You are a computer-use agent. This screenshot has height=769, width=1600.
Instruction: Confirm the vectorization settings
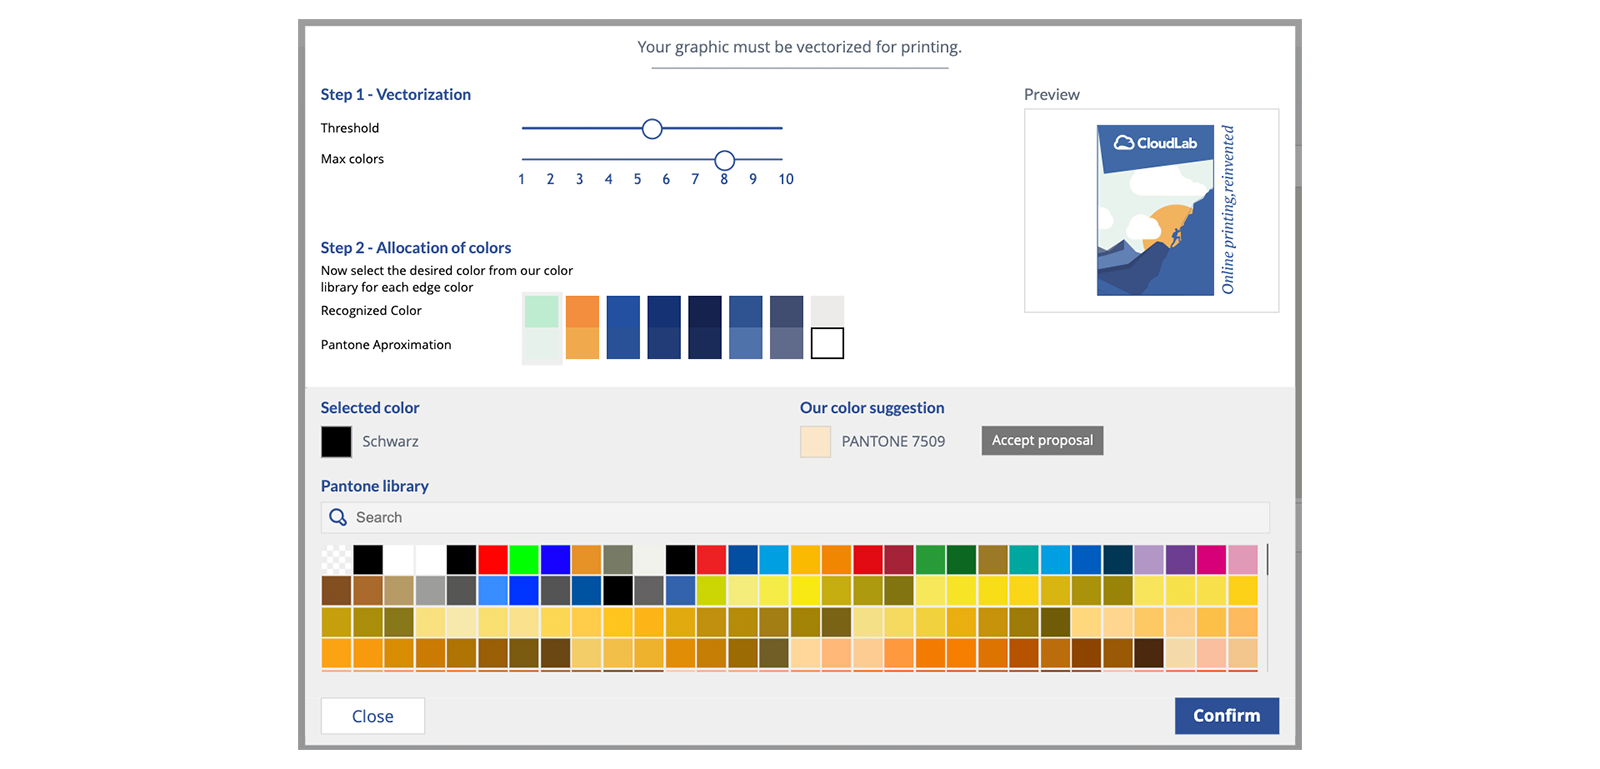click(x=1226, y=716)
